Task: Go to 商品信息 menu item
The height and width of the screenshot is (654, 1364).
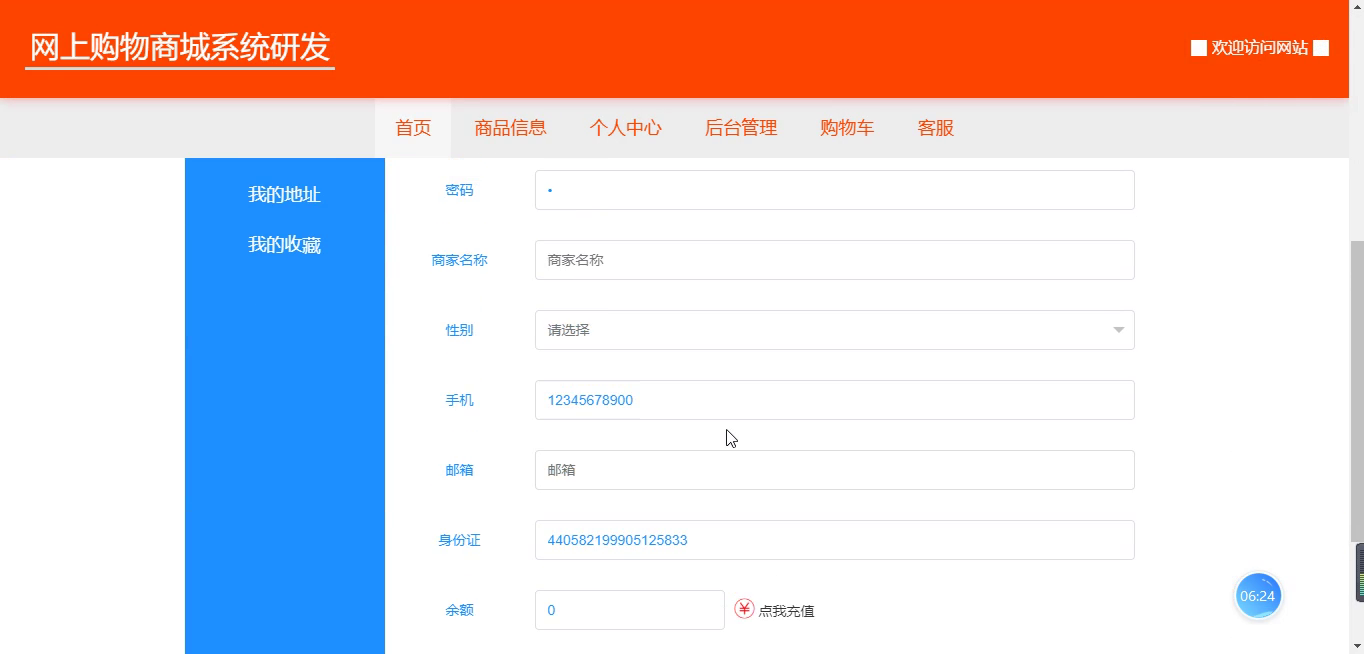Action: click(510, 128)
